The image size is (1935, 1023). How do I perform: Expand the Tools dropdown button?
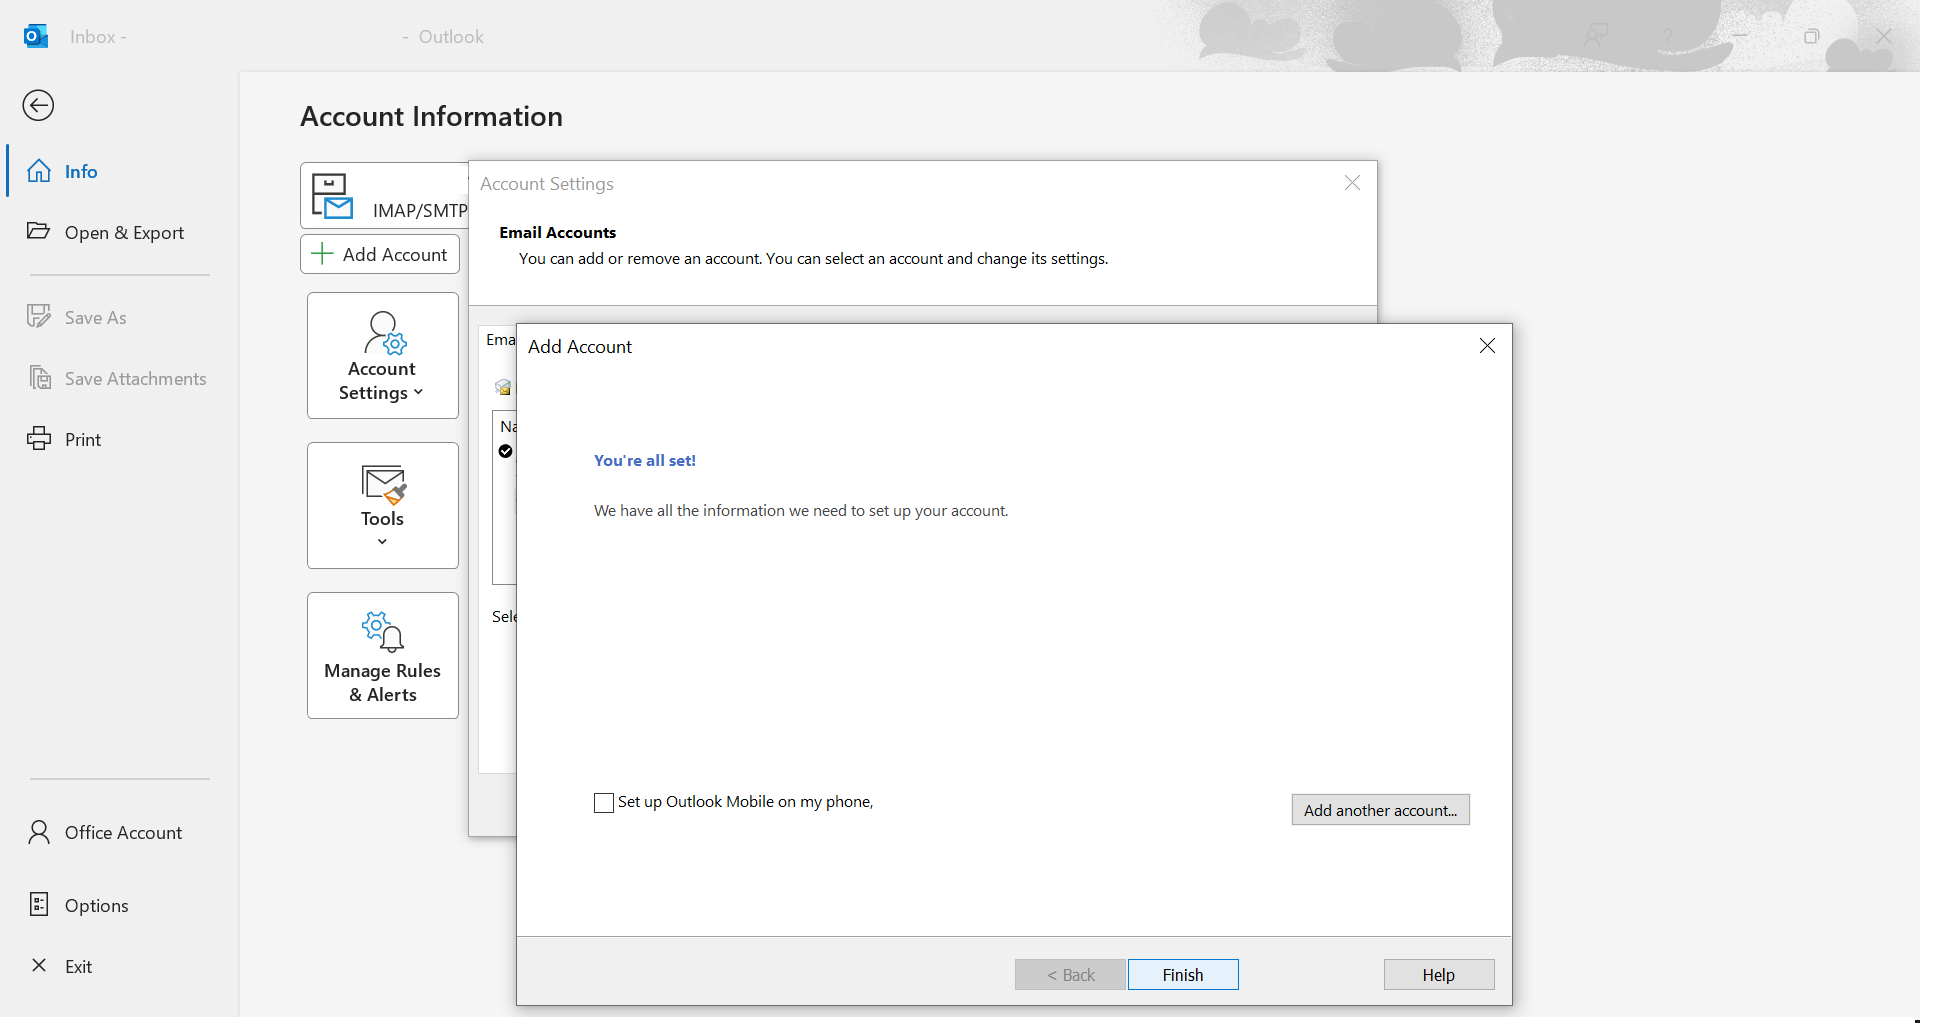pyautogui.click(x=383, y=506)
